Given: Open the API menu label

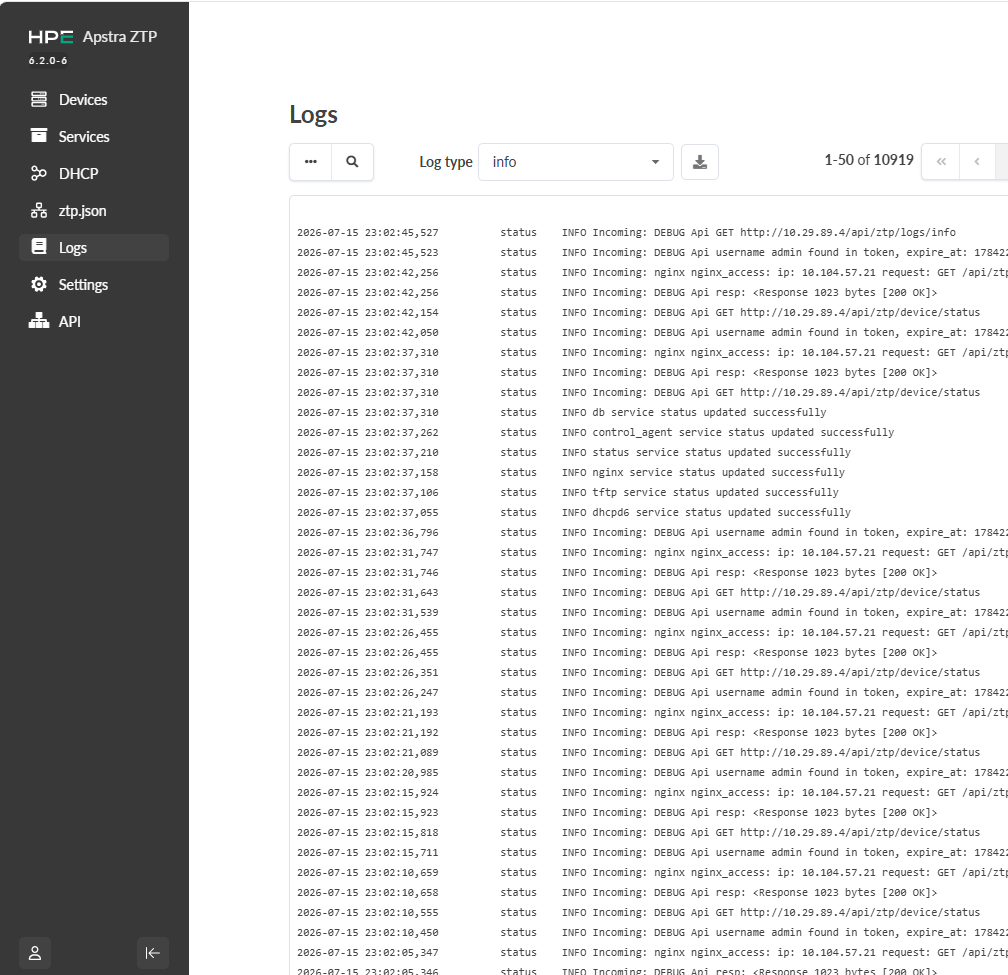Looking at the screenshot, I should click(69, 321).
